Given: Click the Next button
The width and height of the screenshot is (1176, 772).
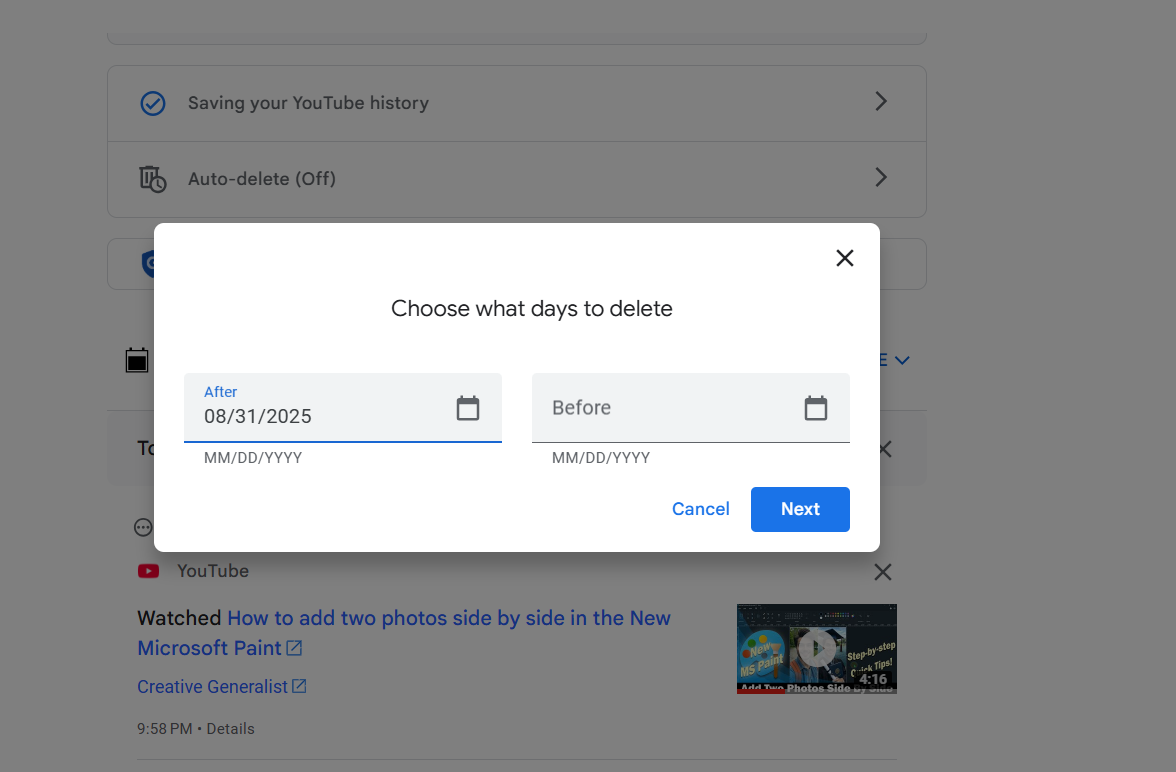Looking at the screenshot, I should pyautogui.click(x=800, y=509).
